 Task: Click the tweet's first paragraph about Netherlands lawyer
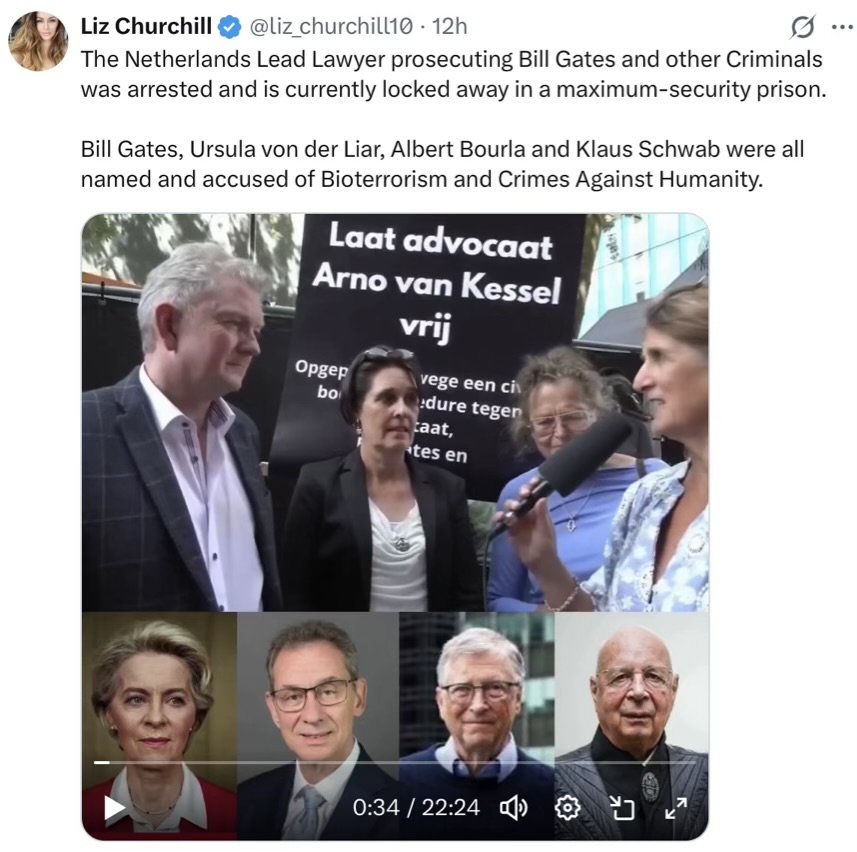(x=454, y=74)
